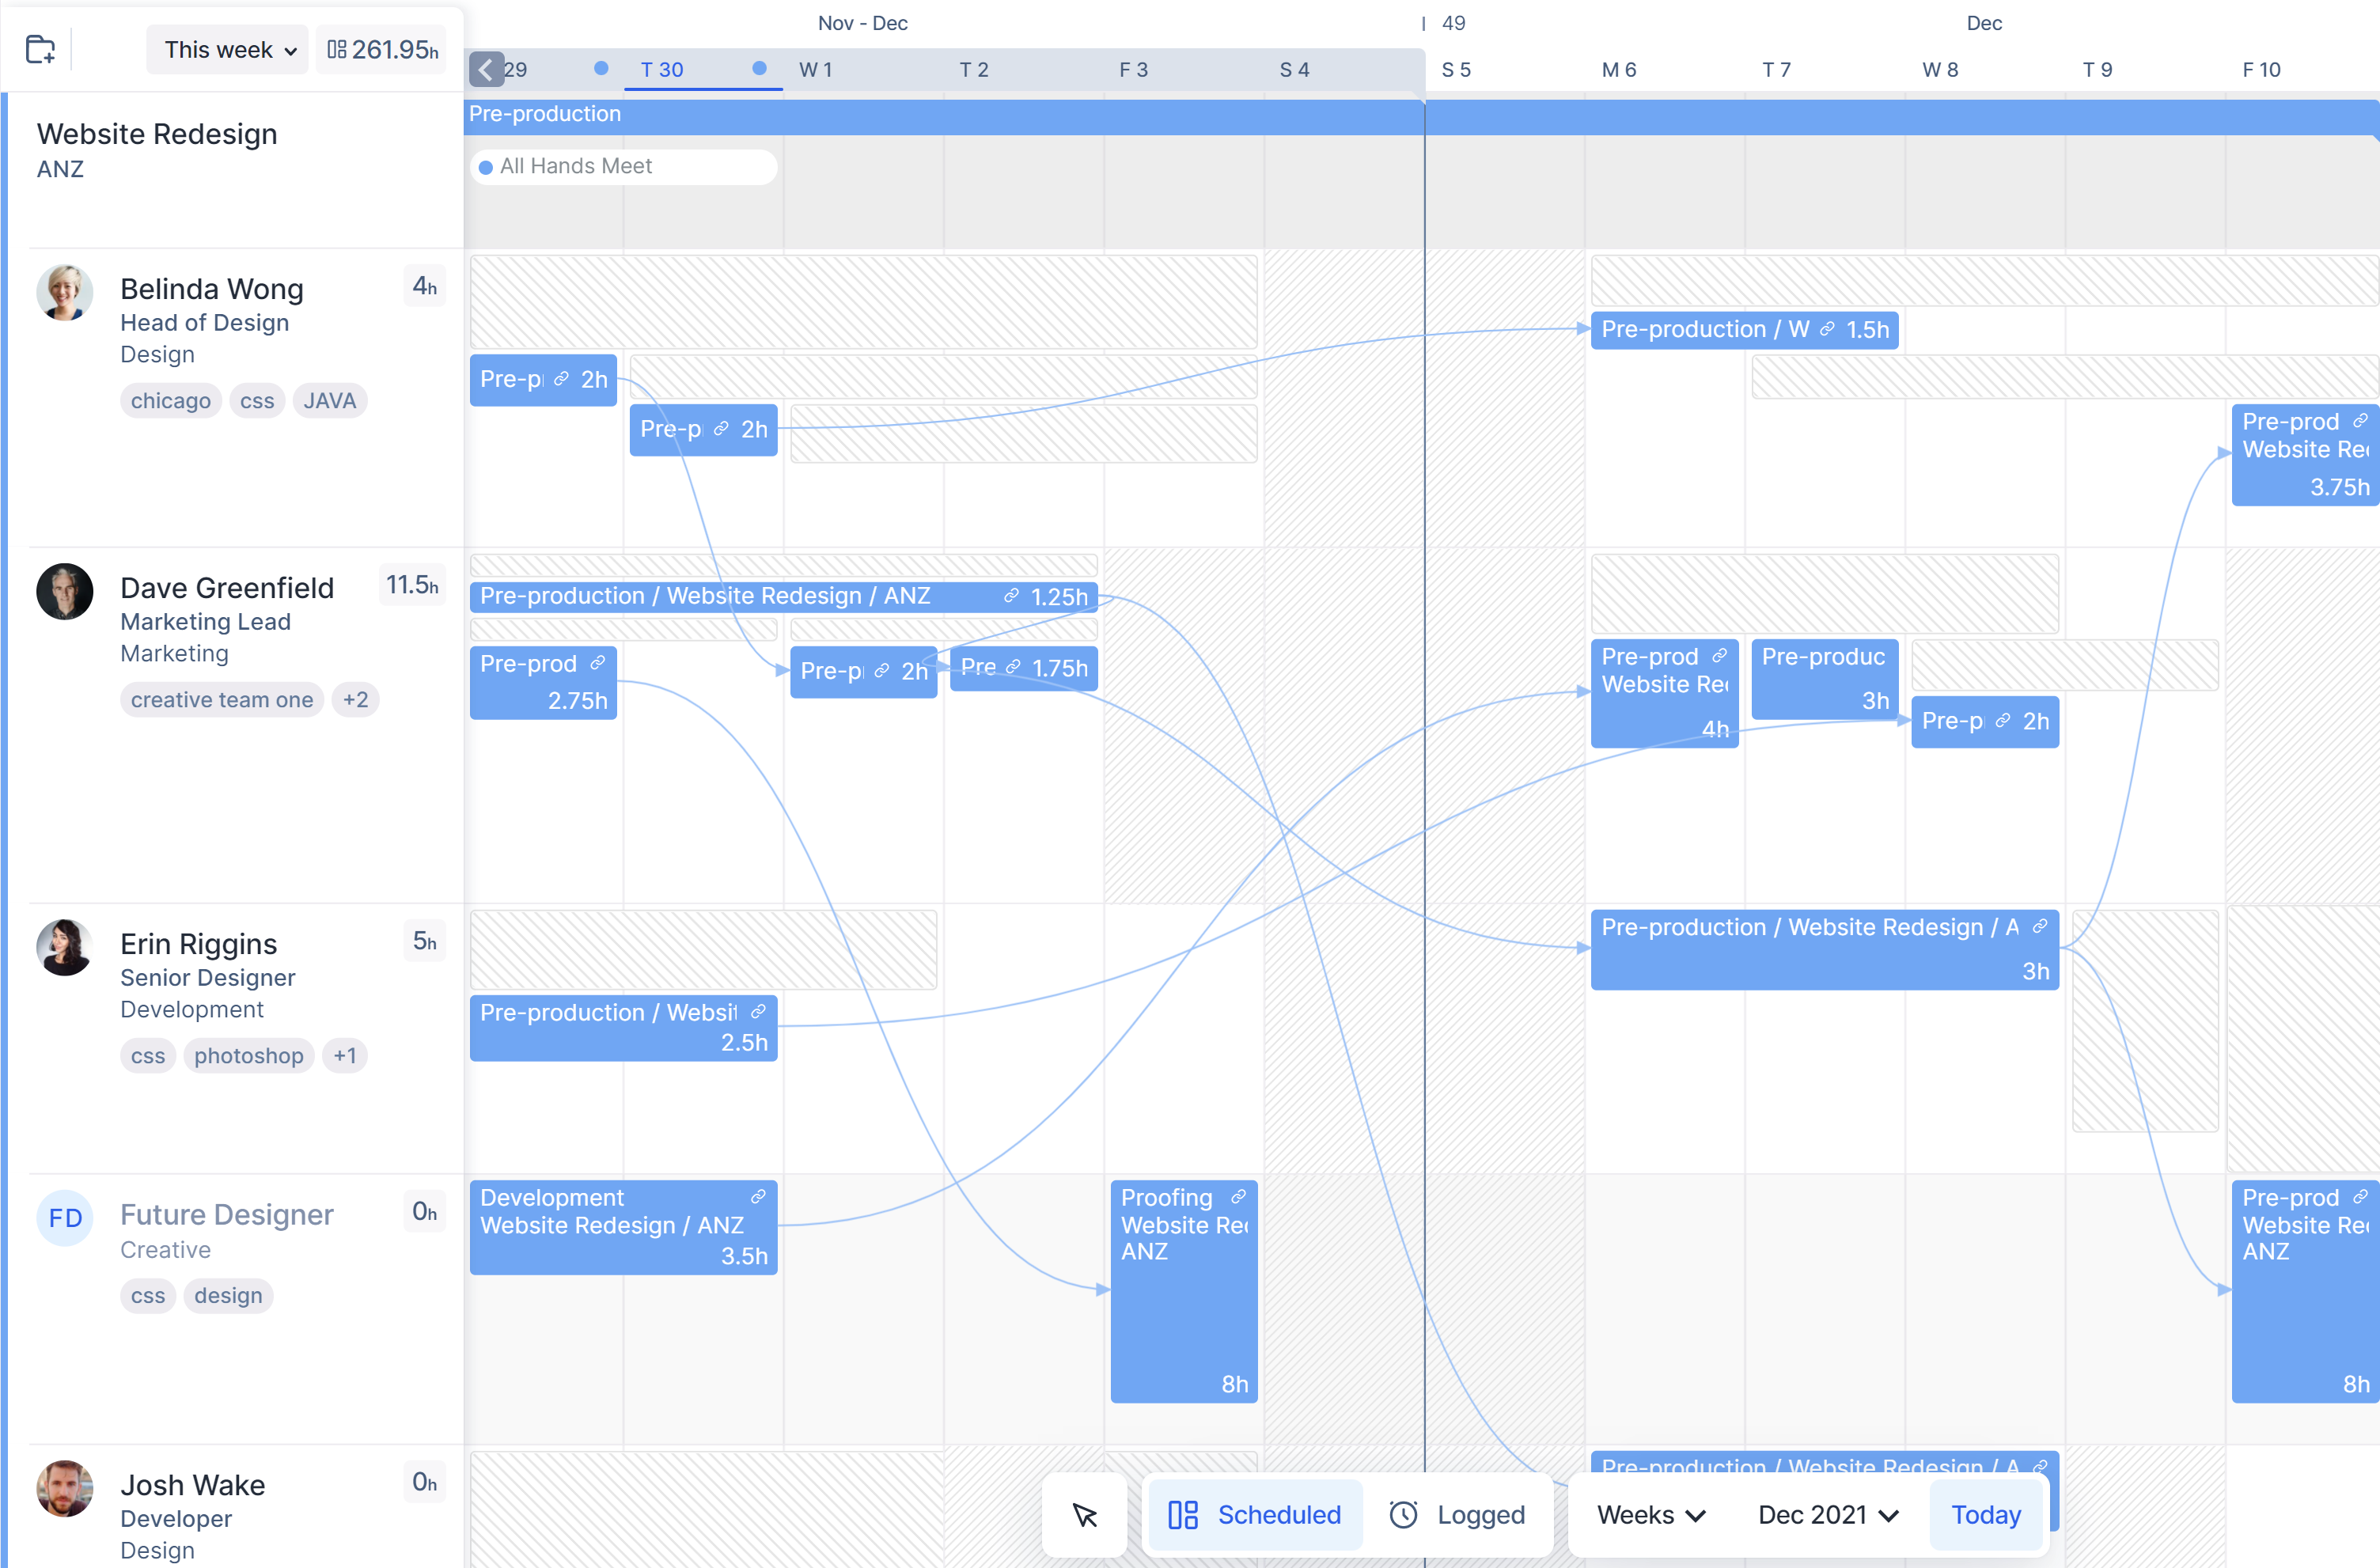Image resolution: width=2380 pixels, height=1568 pixels.
Task: Click the back arrow in date header
Action: [486, 70]
